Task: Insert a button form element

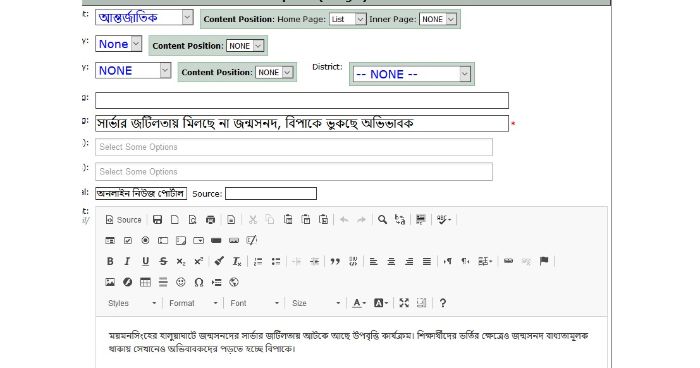Action: pos(216,241)
